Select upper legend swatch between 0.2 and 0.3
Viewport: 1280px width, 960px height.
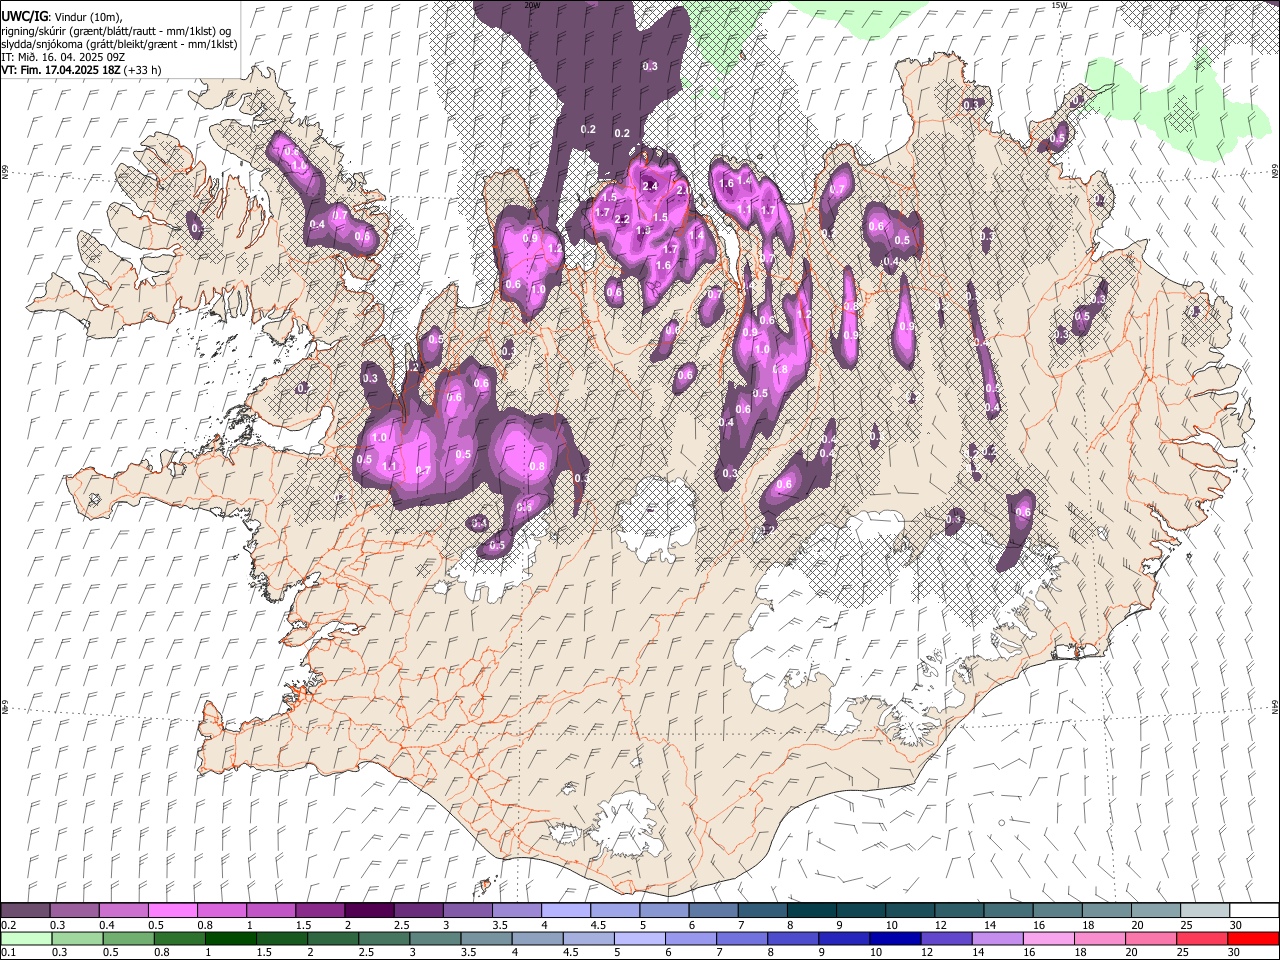pyautogui.click(x=25, y=911)
